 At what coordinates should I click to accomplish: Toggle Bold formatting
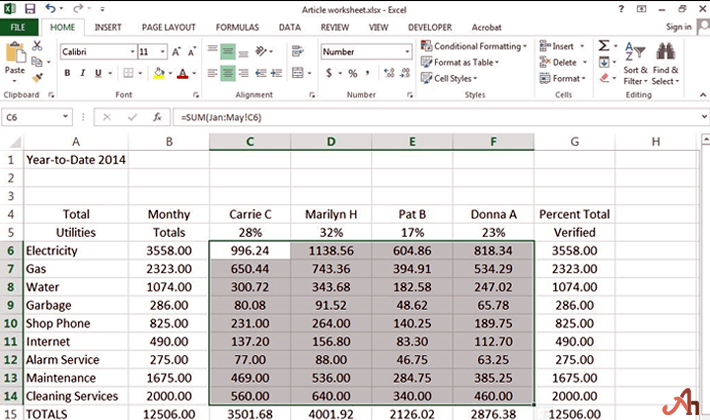68,73
